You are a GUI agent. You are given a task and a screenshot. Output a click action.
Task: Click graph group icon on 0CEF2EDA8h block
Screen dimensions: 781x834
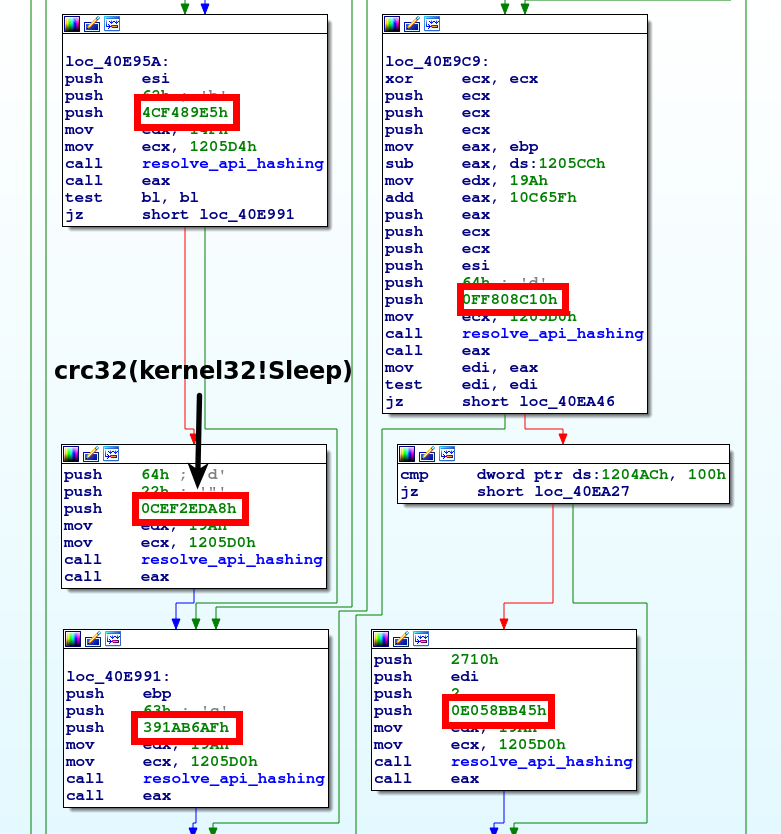[x=111, y=454]
